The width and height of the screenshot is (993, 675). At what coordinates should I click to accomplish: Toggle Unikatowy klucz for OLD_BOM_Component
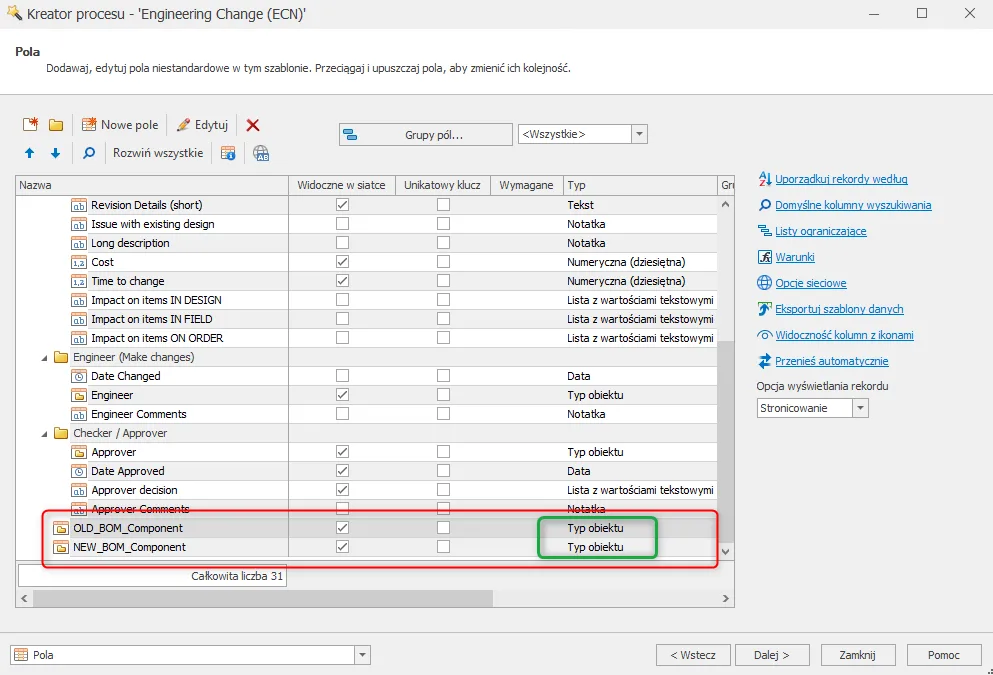(443, 527)
